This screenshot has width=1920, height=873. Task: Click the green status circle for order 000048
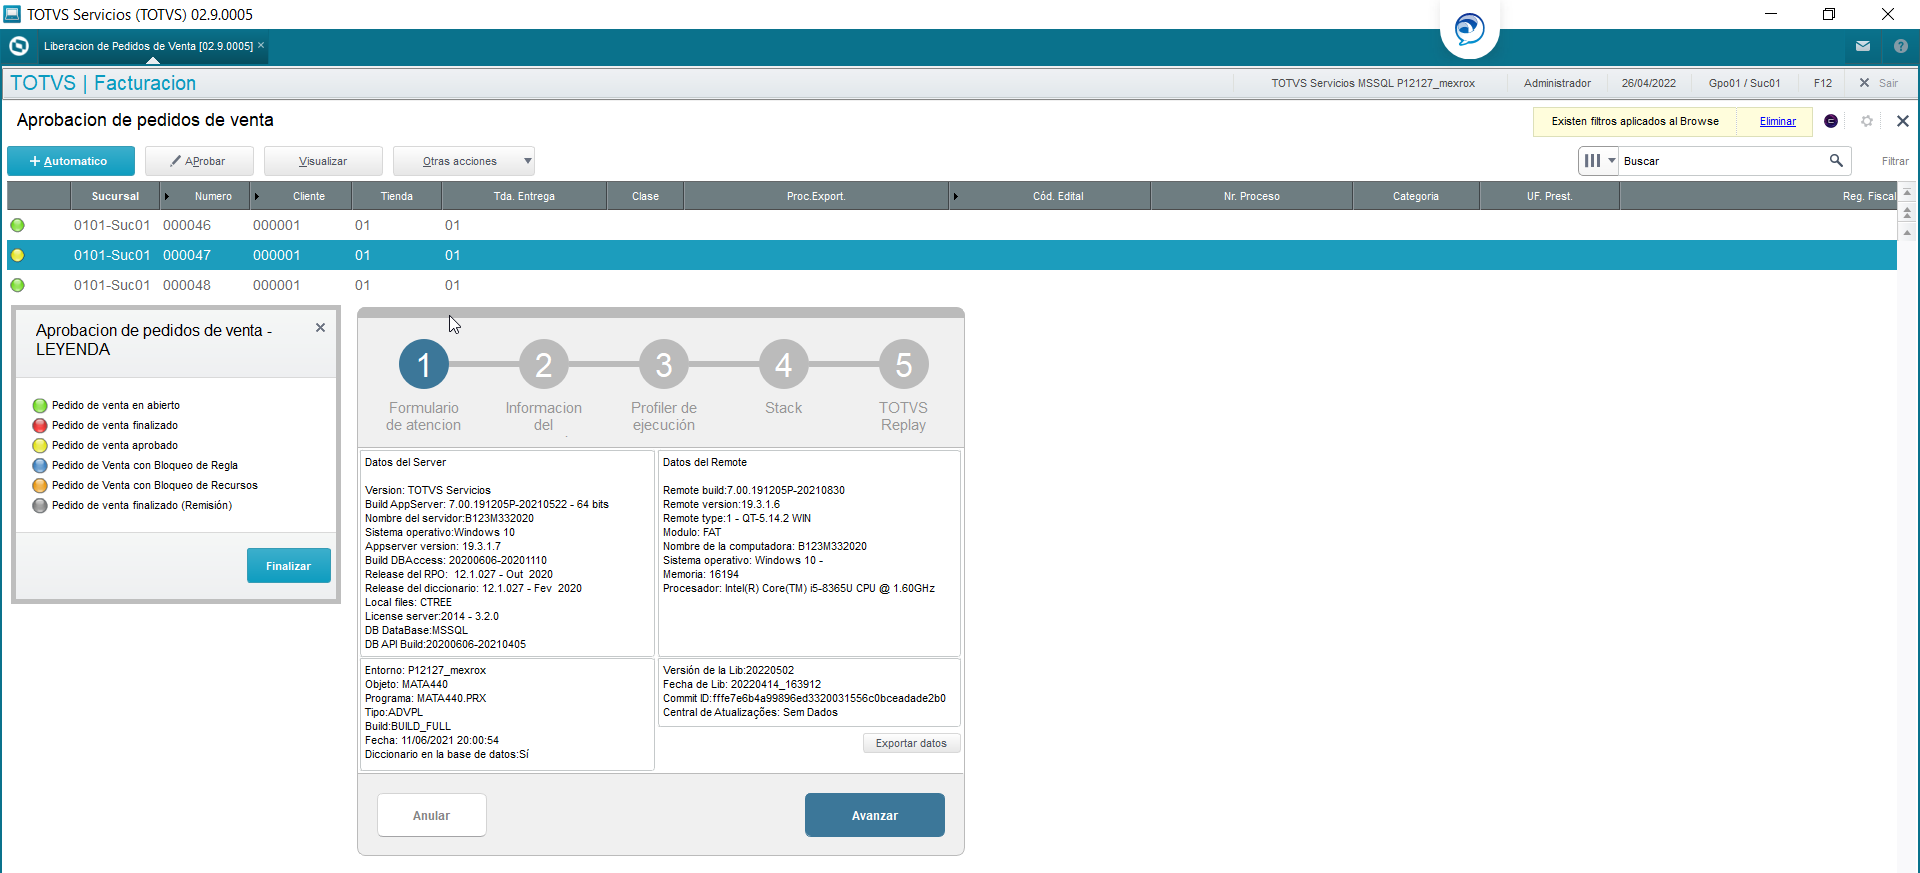tap(17, 285)
